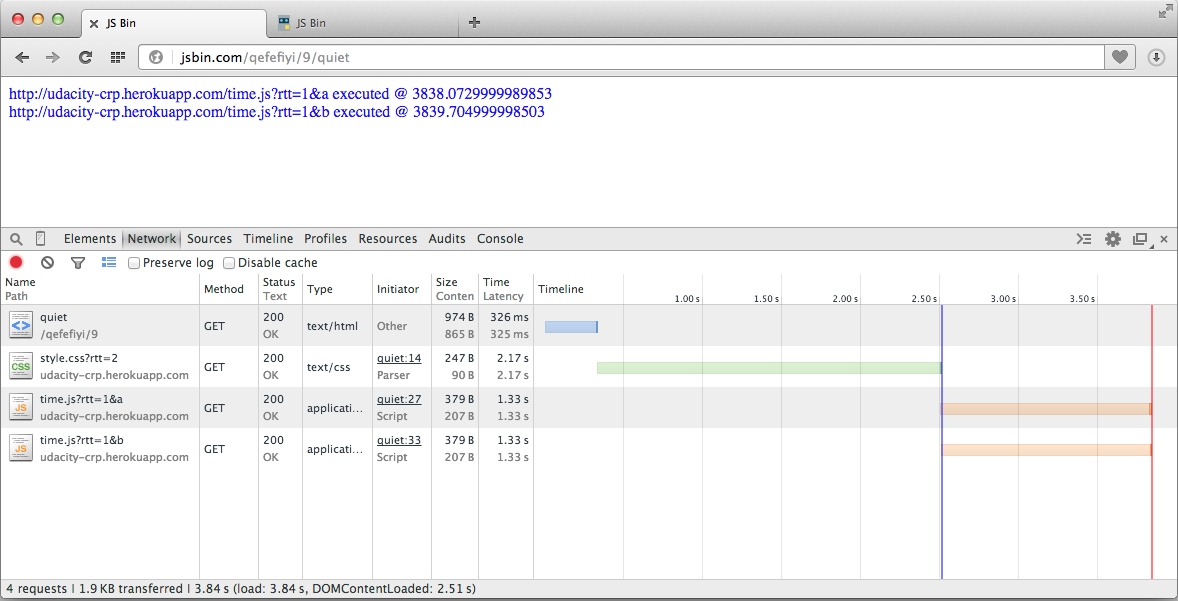
Task: Click the status bar requests summary text
Action: pyautogui.click(x=240, y=589)
